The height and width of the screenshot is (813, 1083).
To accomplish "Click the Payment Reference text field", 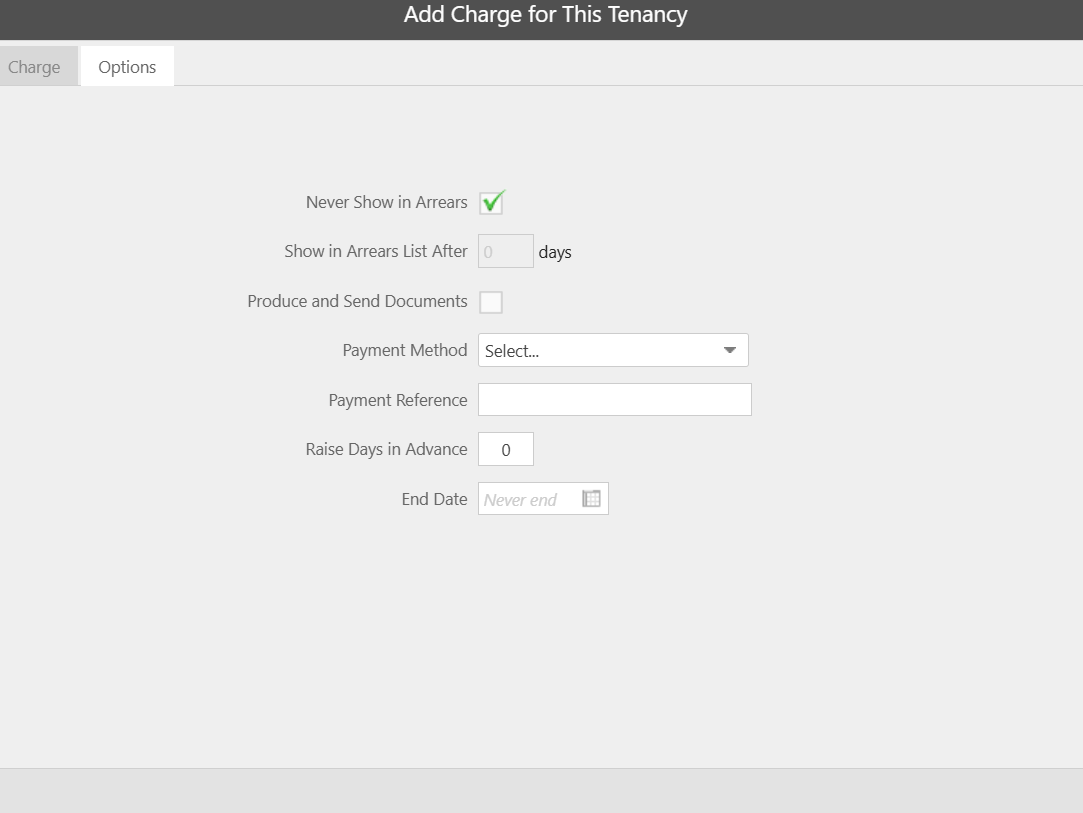I will (x=615, y=400).
